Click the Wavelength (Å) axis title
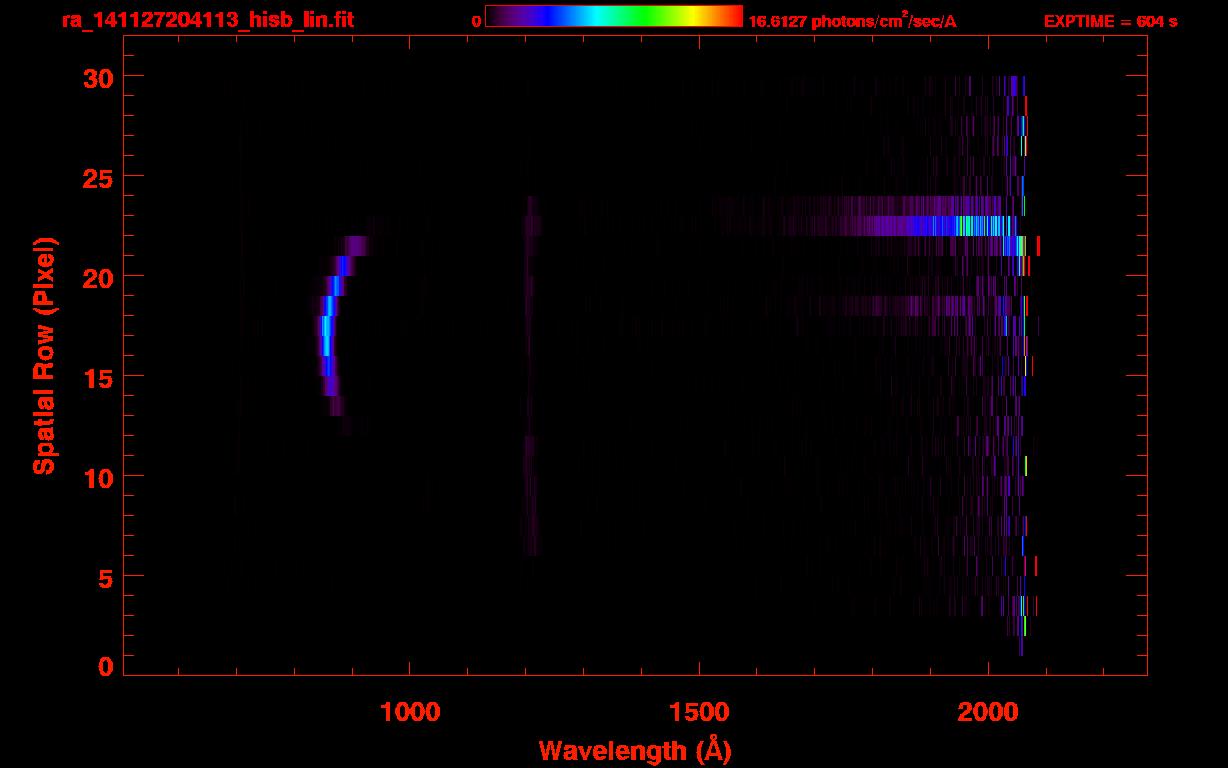The width and height of the screenshot is (1228, 768). click(634, 750)
